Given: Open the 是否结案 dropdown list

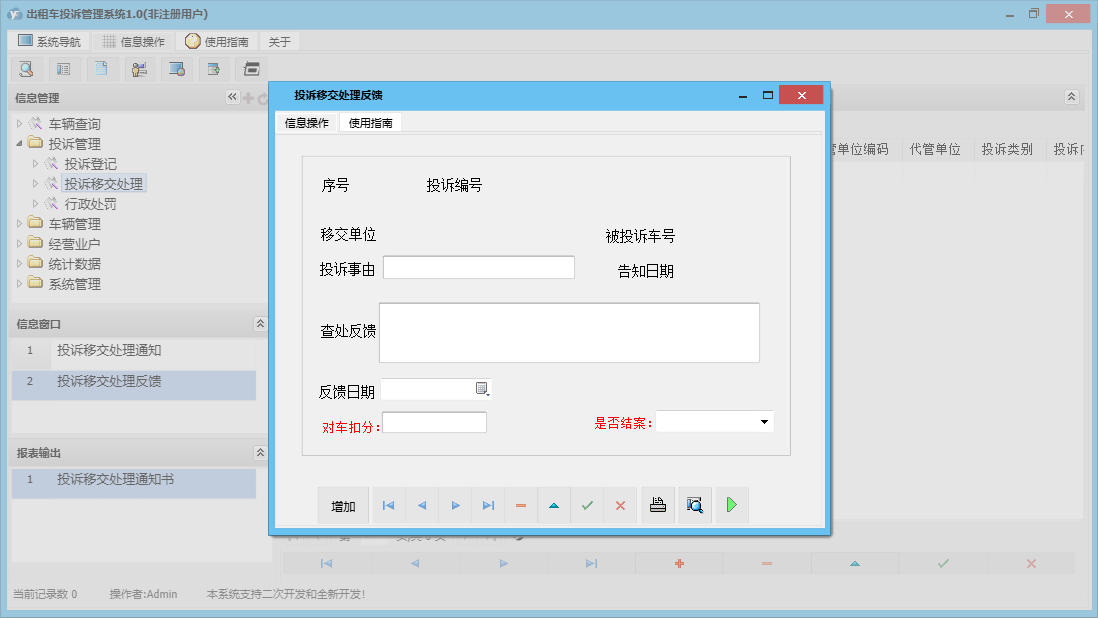Looking at the screenshot, I should click(764, 421).
